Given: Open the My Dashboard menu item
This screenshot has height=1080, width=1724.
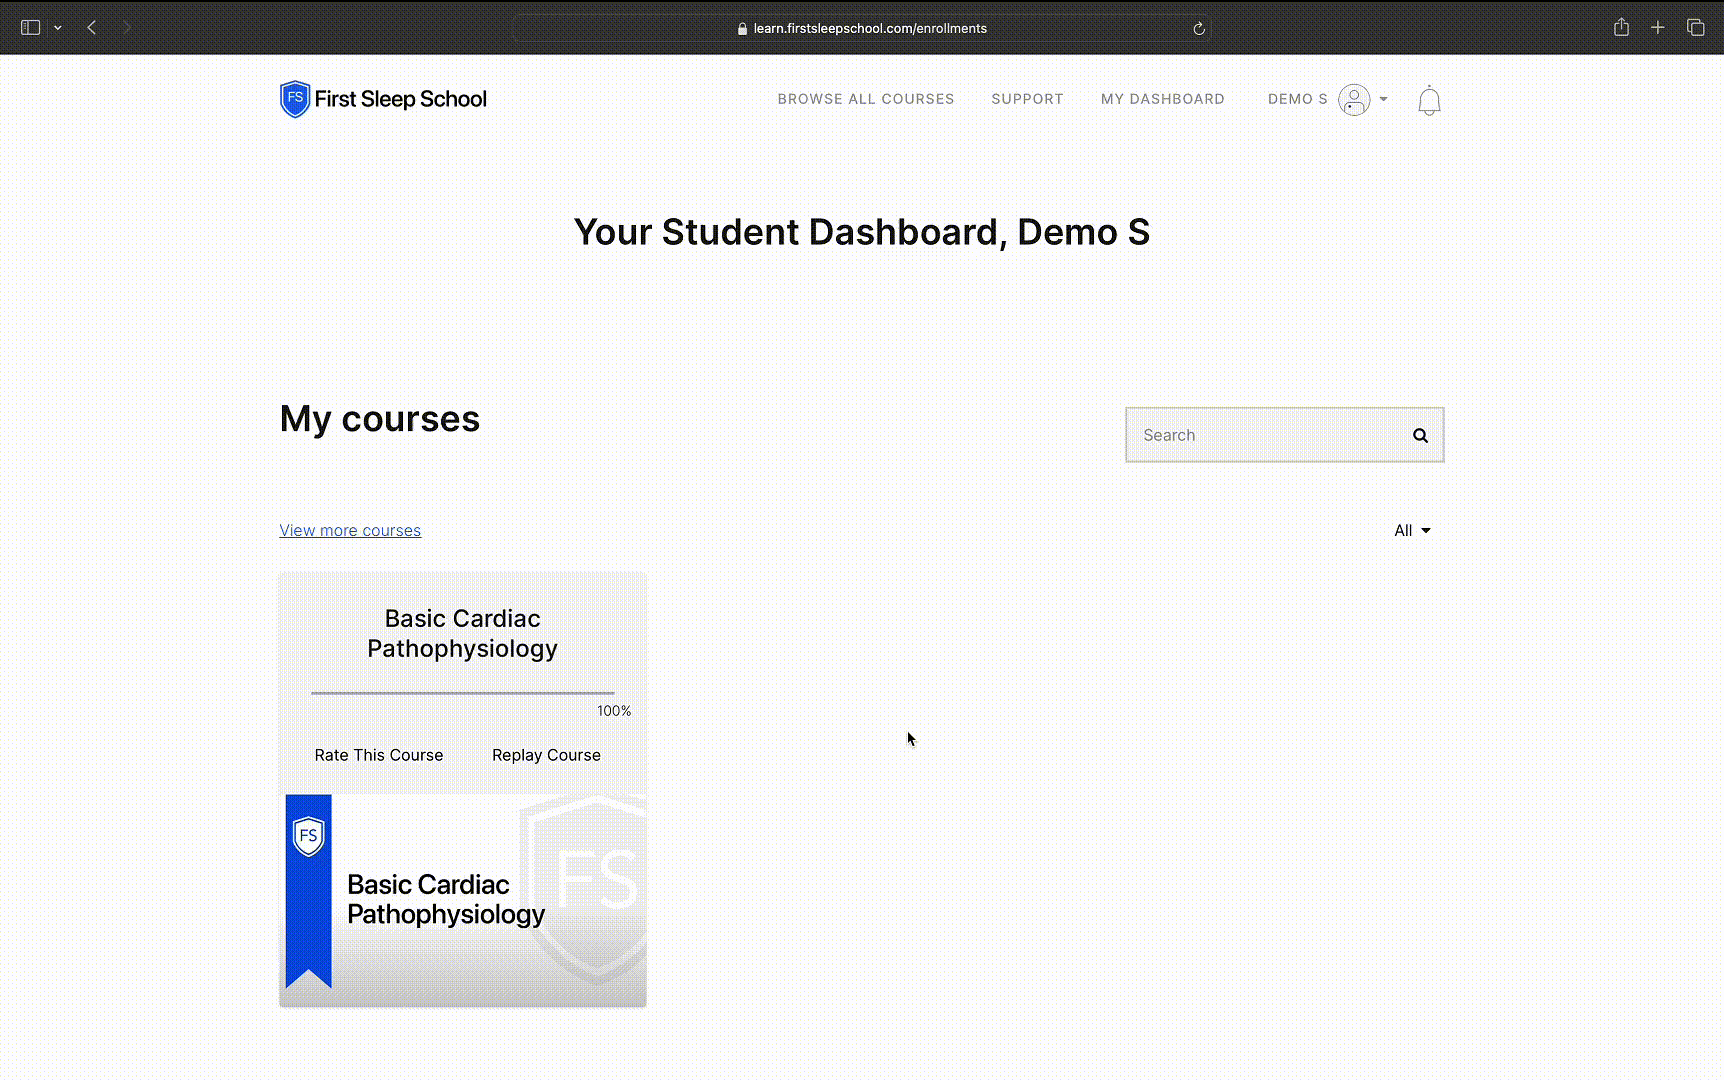Looking at the screenshot, I should (1162, 99).
